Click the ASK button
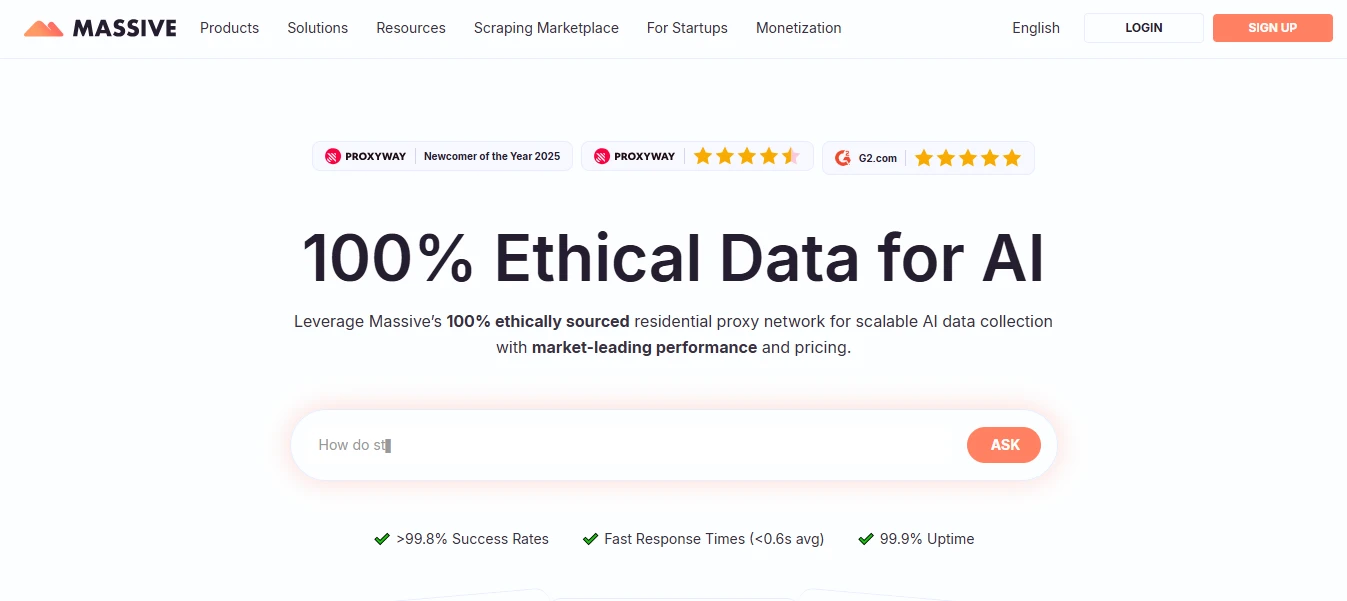 [x=1003, y=444]
